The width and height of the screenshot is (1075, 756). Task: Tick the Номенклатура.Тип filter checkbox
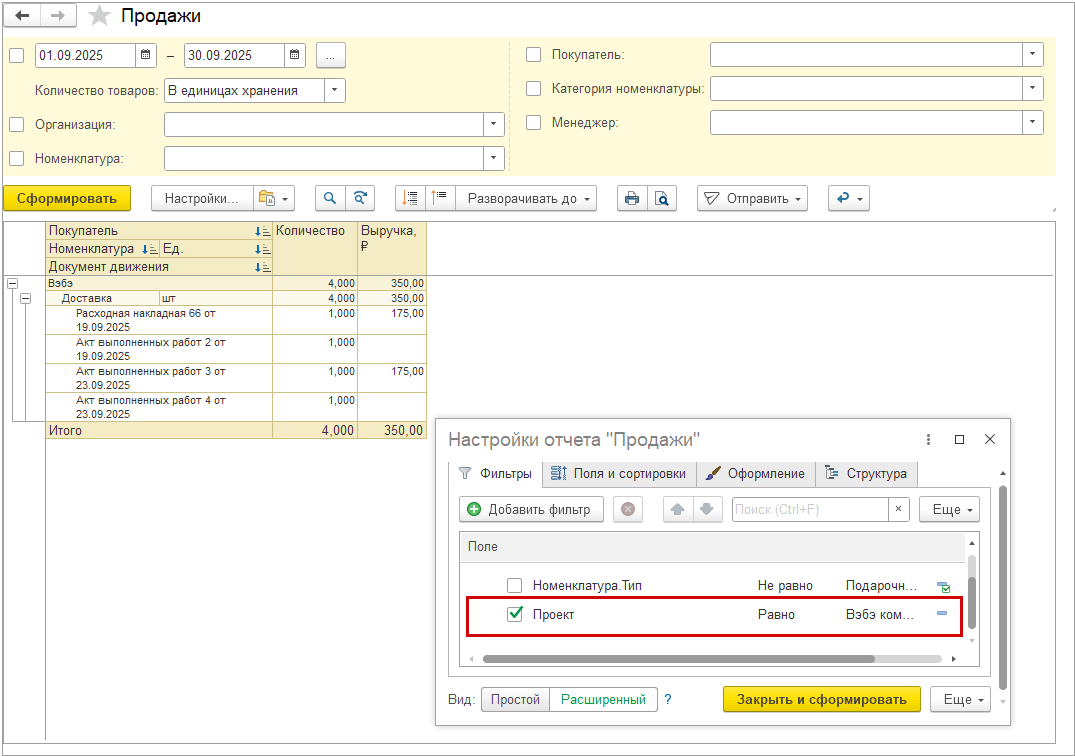tap(515, 586)
